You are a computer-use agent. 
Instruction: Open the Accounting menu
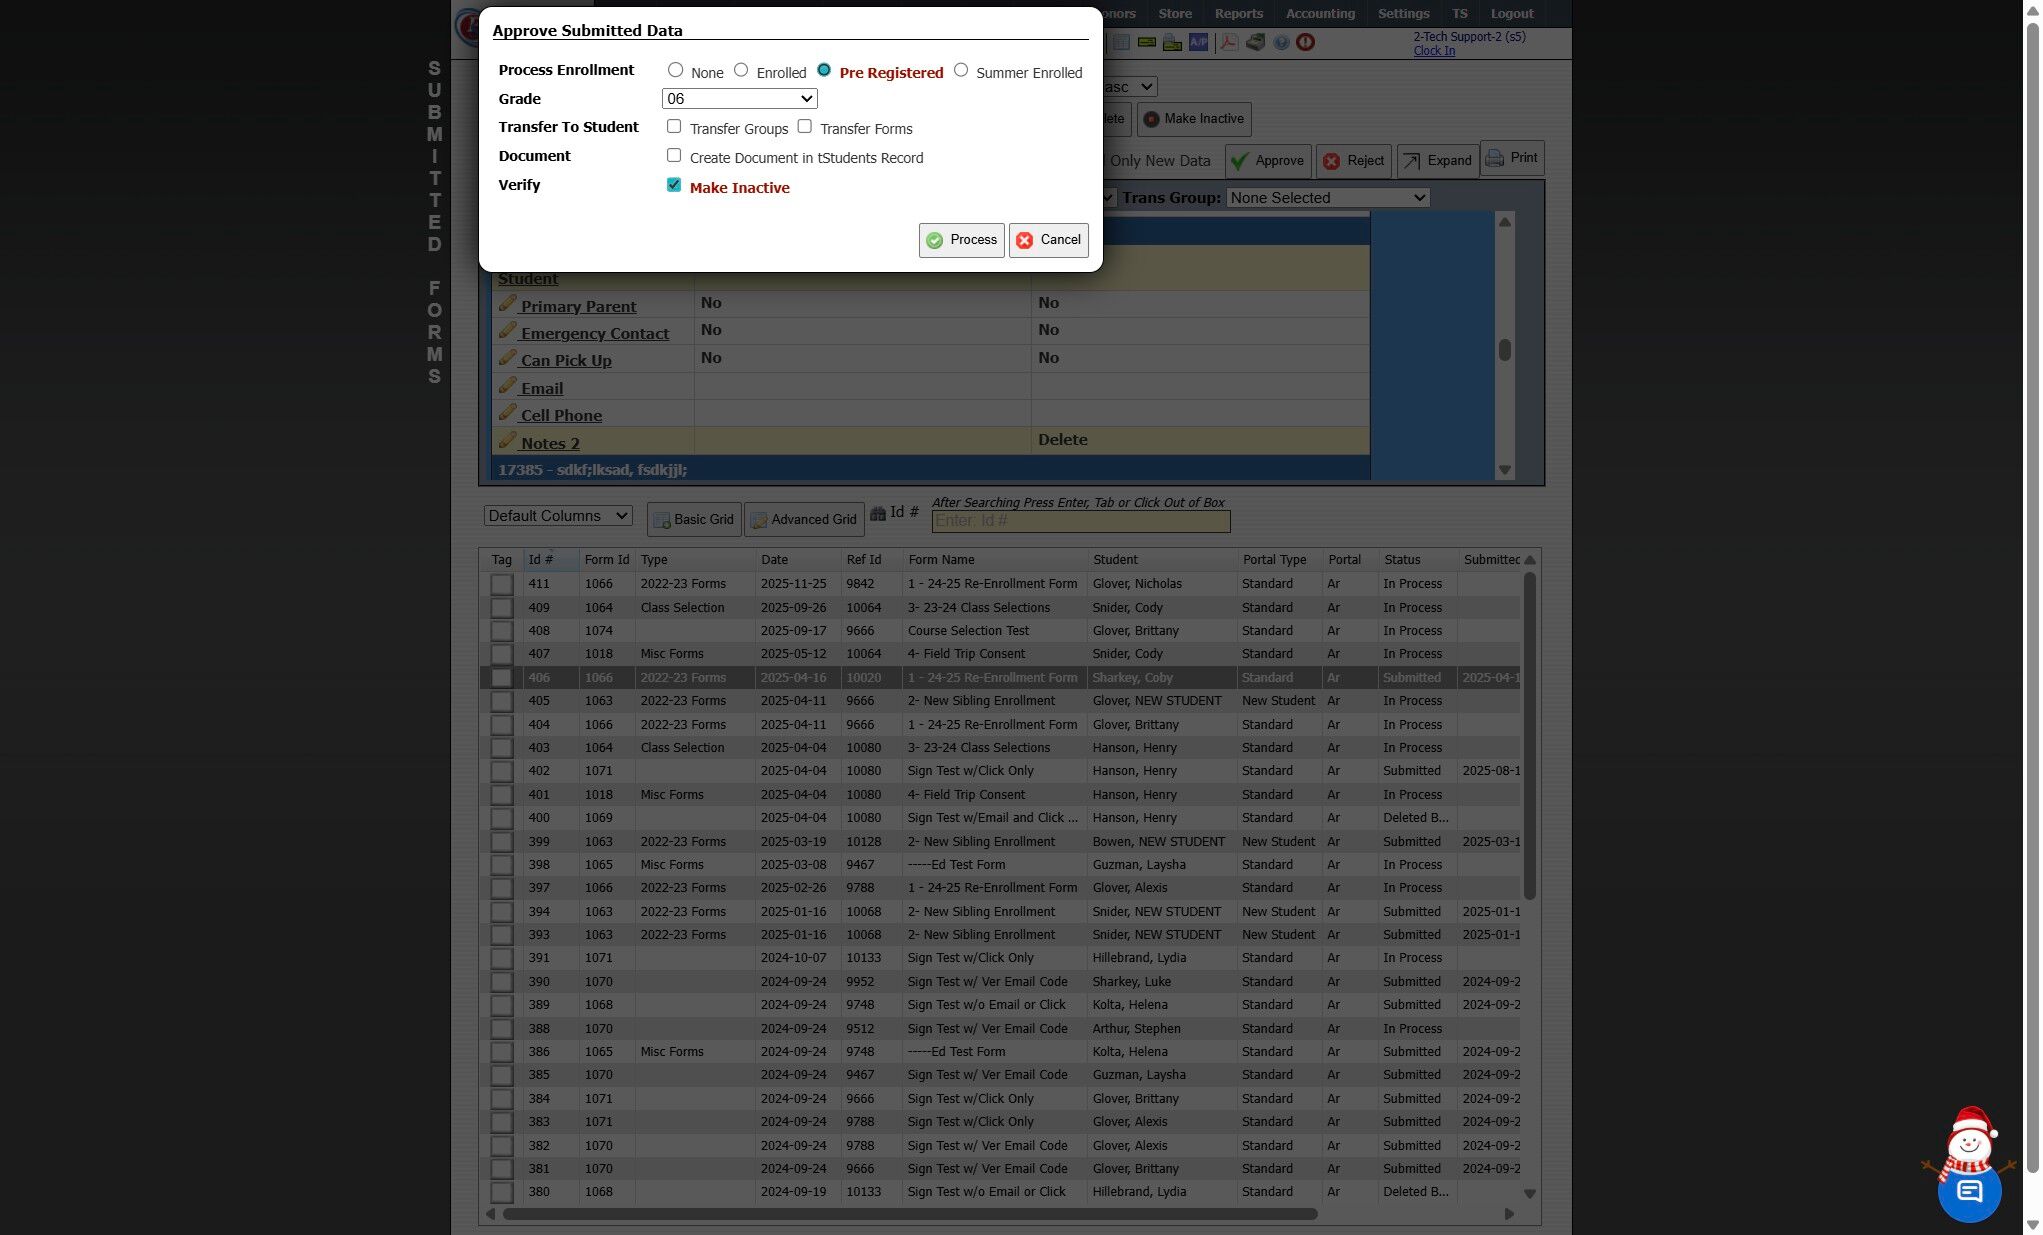1320,14
